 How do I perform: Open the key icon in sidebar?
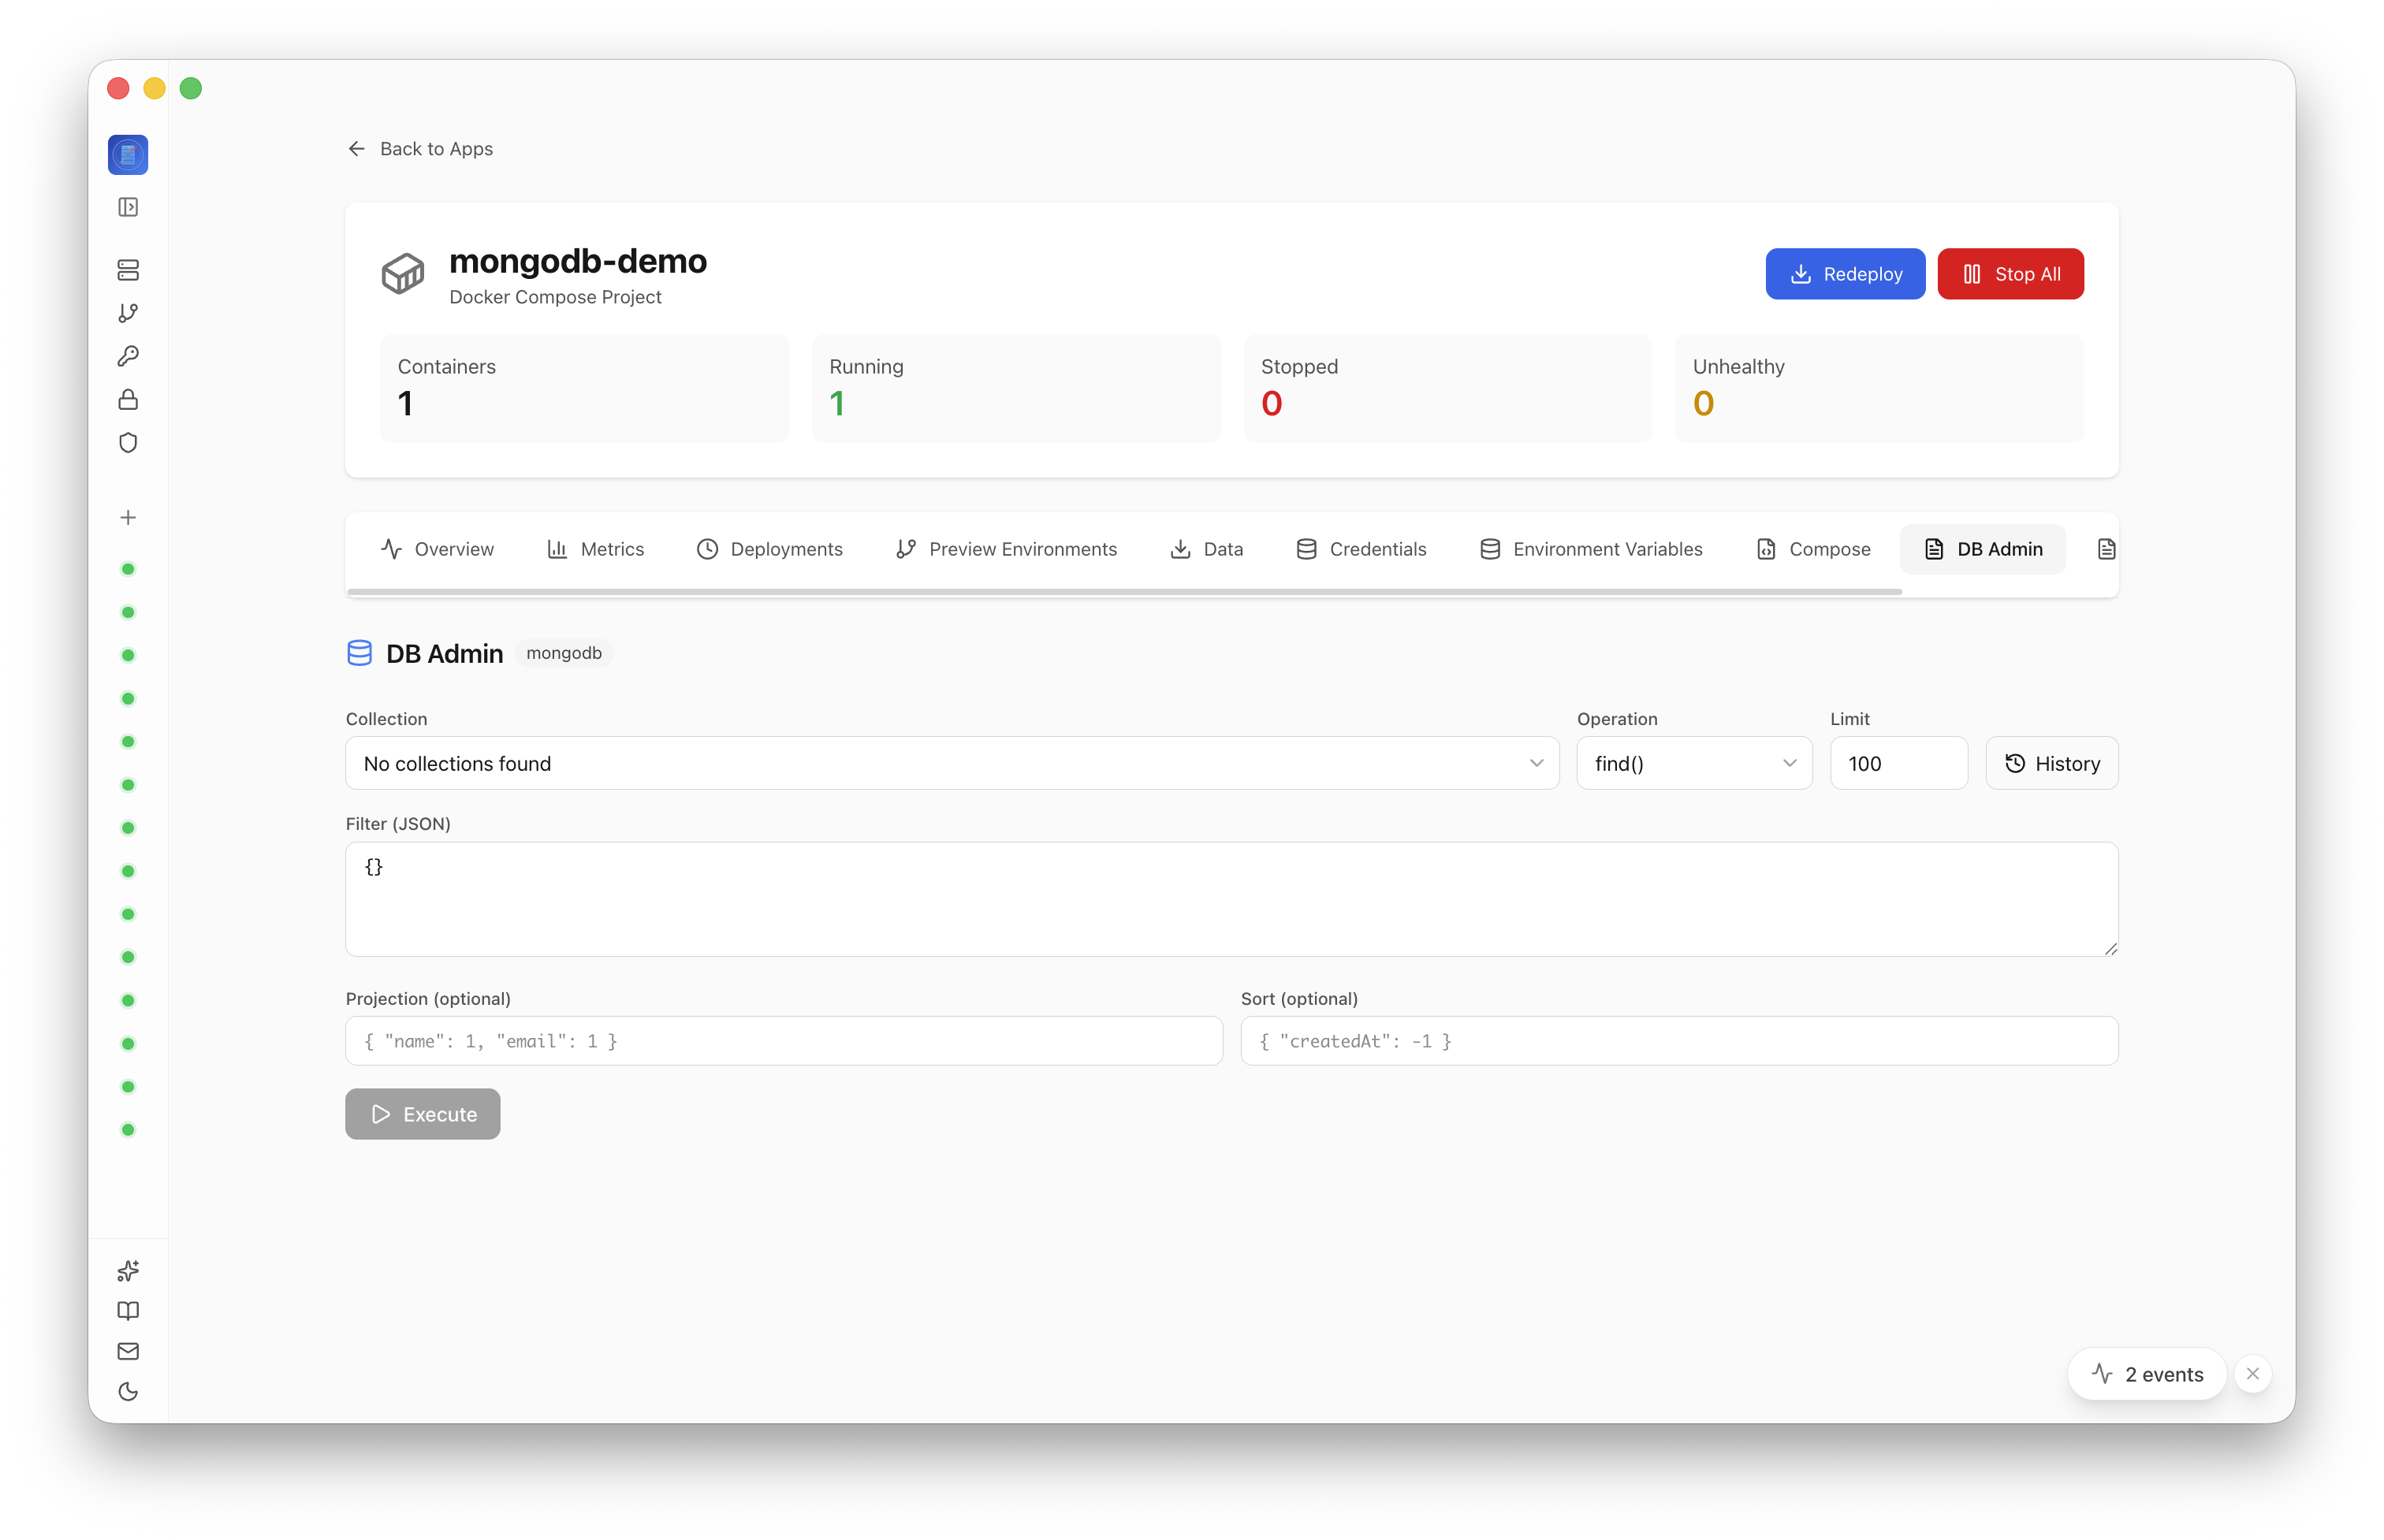pyautogui.click(x=128, y=356)
